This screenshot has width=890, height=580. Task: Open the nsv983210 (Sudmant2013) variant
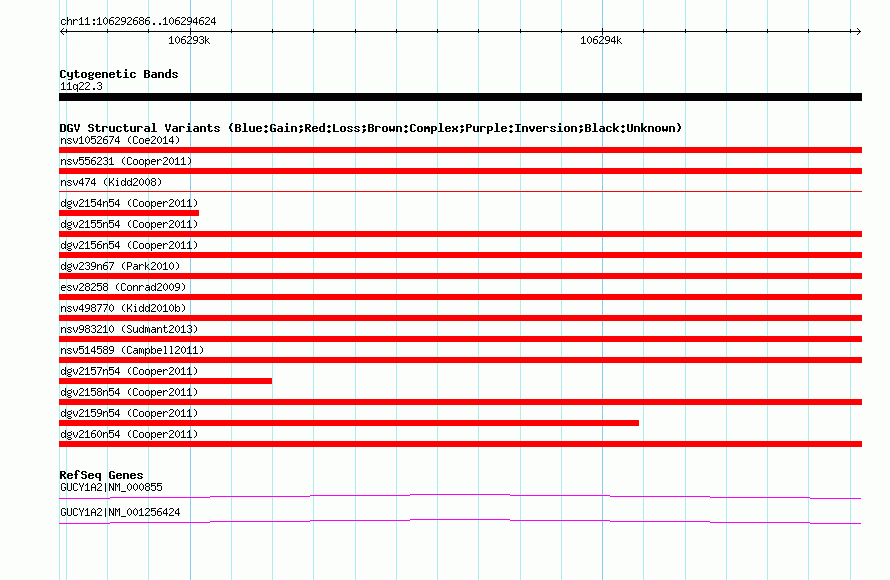129,329
